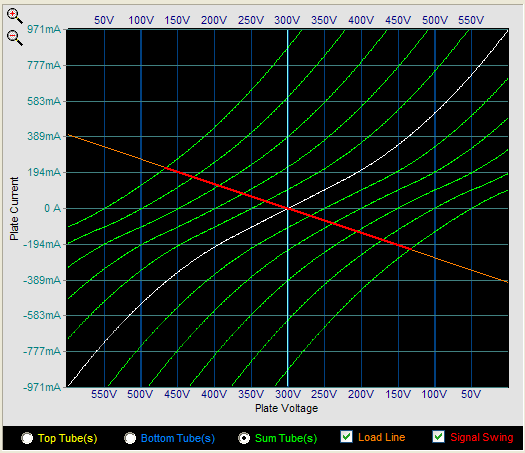The height and width of the screenshot is (453, 525).
Task: Select the Sum Tube(s) radio button
Action: coord(244,438)
